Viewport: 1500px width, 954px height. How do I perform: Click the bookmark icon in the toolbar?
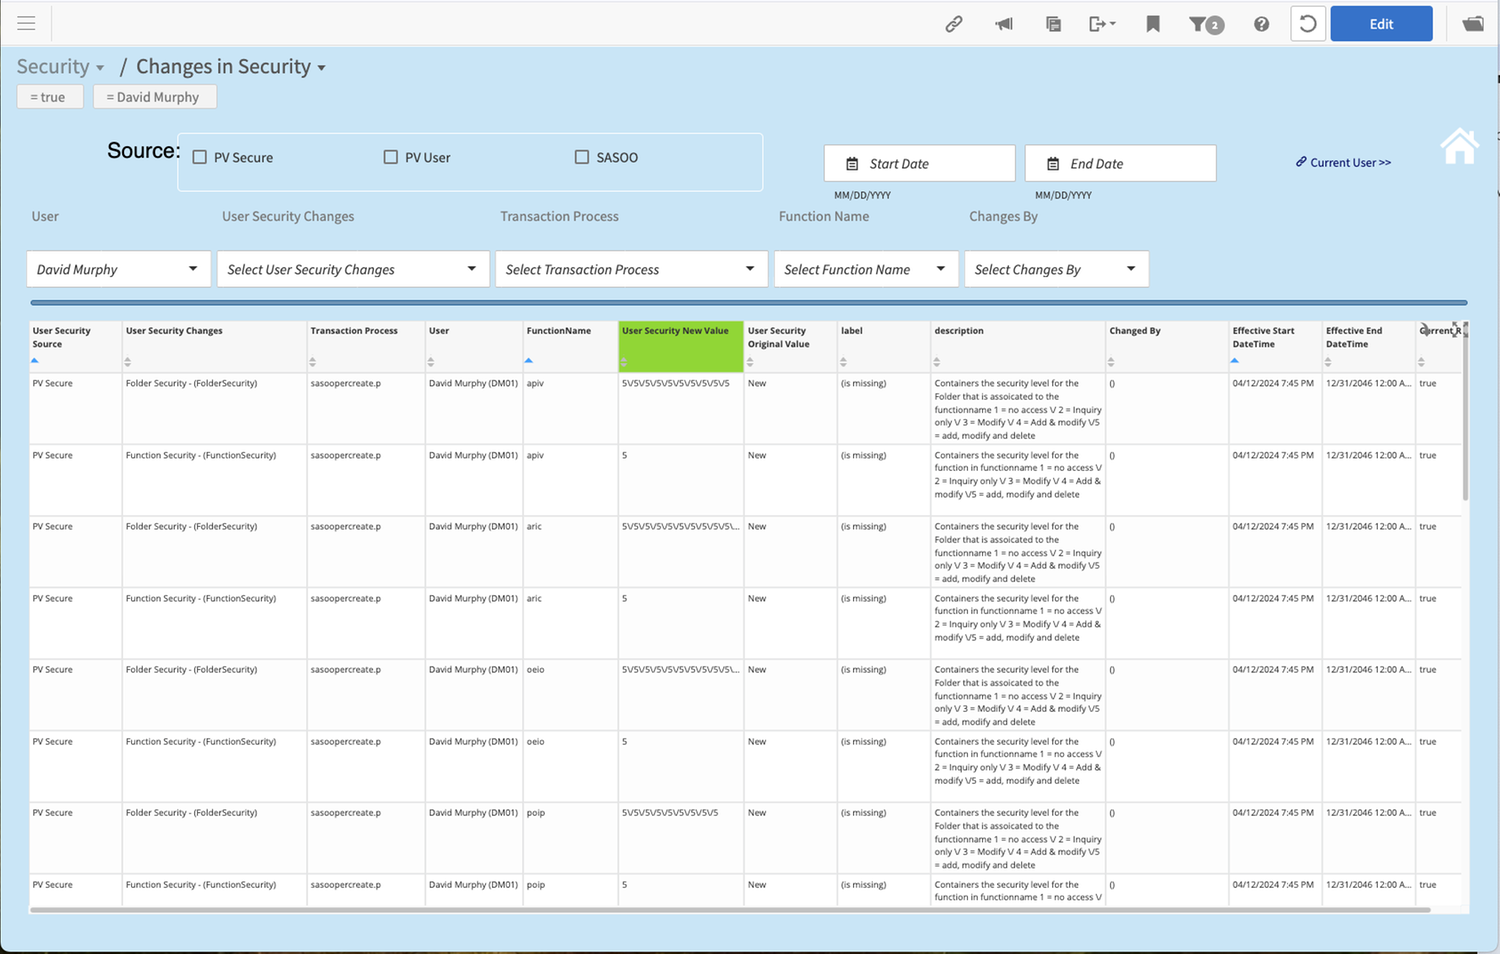tap(1152, 23)
